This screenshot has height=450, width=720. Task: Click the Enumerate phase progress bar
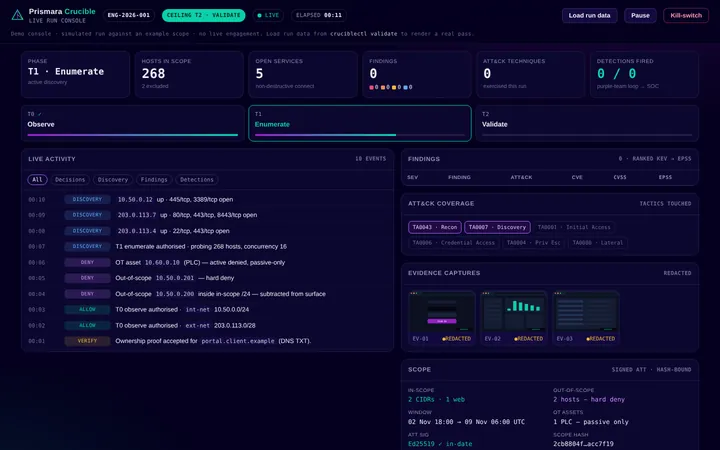360,135
